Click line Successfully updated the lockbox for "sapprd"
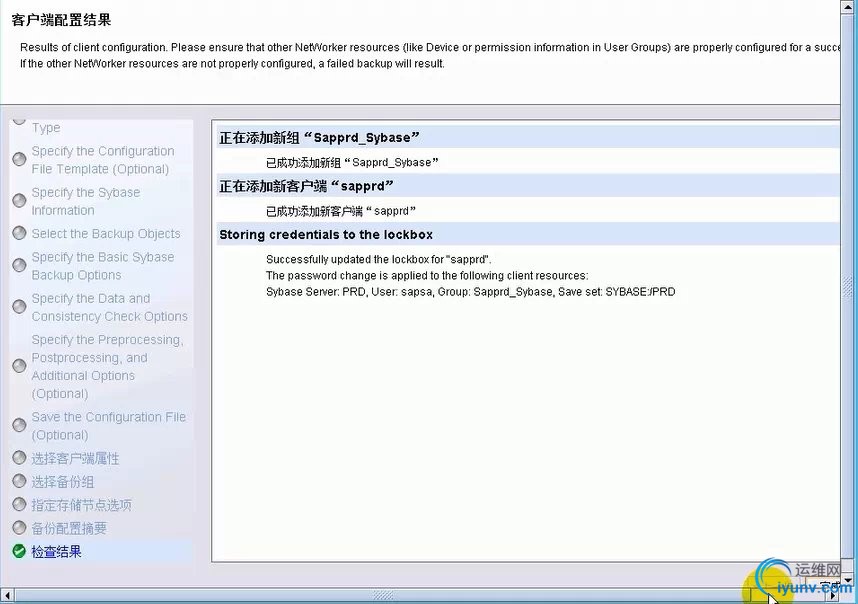Screen dimensions: 858x604 [379, 259]
